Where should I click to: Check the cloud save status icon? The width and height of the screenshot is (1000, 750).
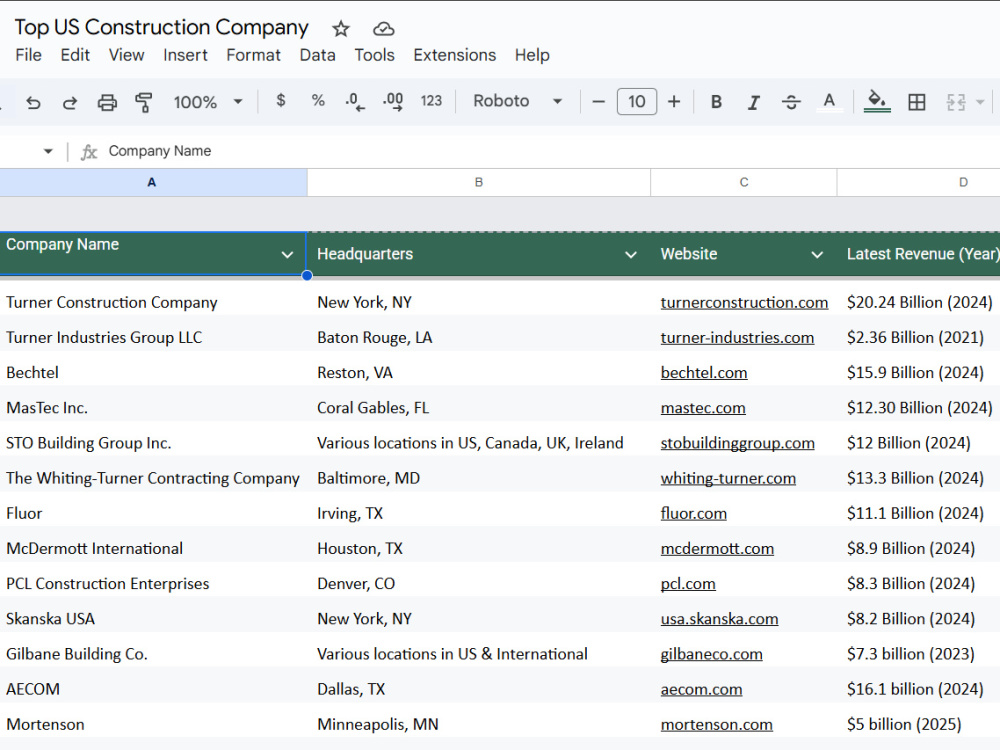(383, 29)
